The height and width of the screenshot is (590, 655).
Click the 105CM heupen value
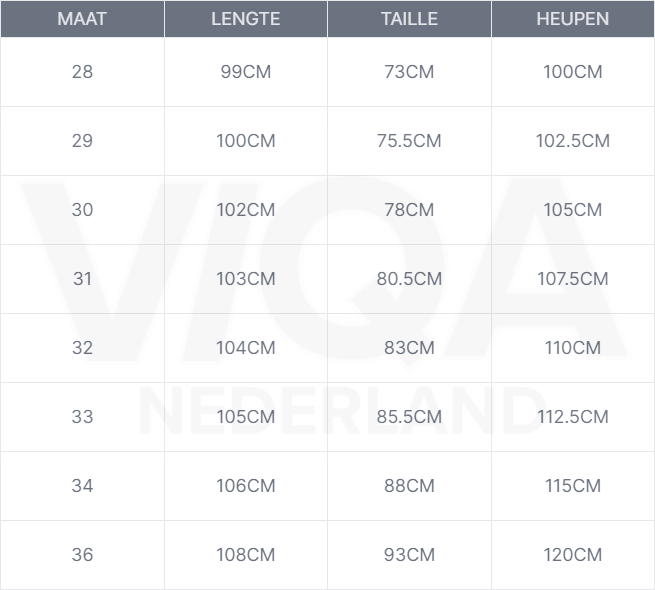(x=573, y=210)
